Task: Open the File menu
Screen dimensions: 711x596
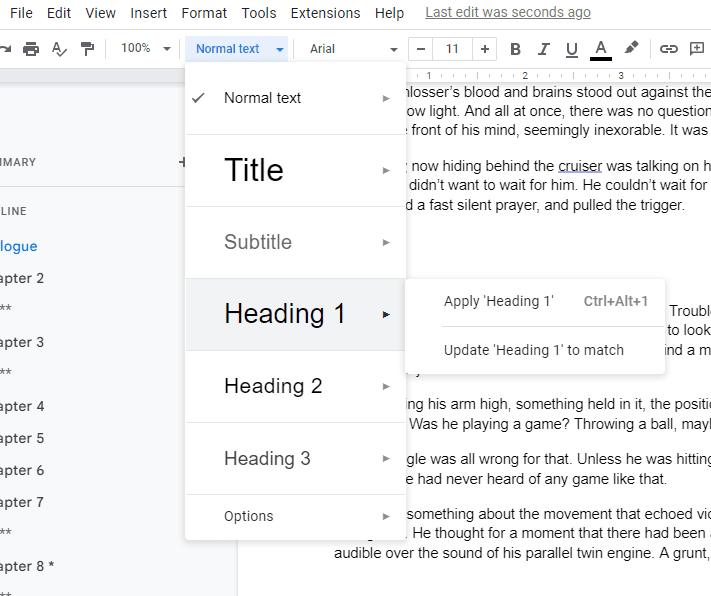Action: 21,13
